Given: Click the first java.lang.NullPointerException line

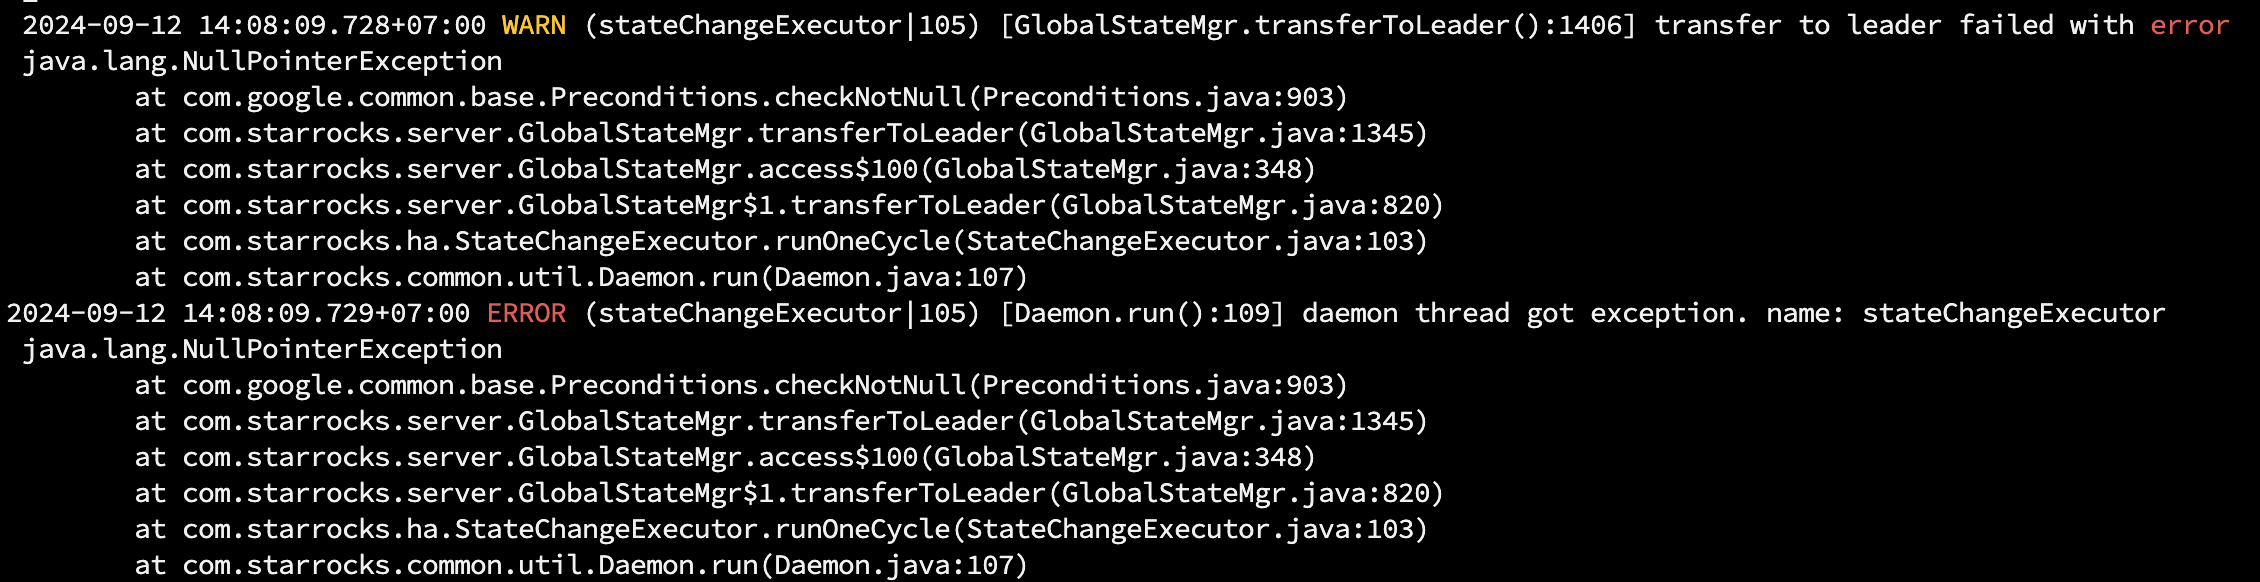Looking at the screenshot, I should 262,62.
